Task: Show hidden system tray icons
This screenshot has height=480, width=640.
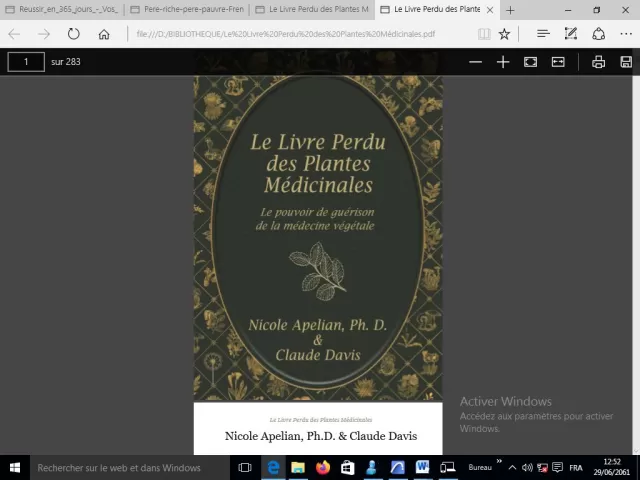Action: (x=512, y=467)
